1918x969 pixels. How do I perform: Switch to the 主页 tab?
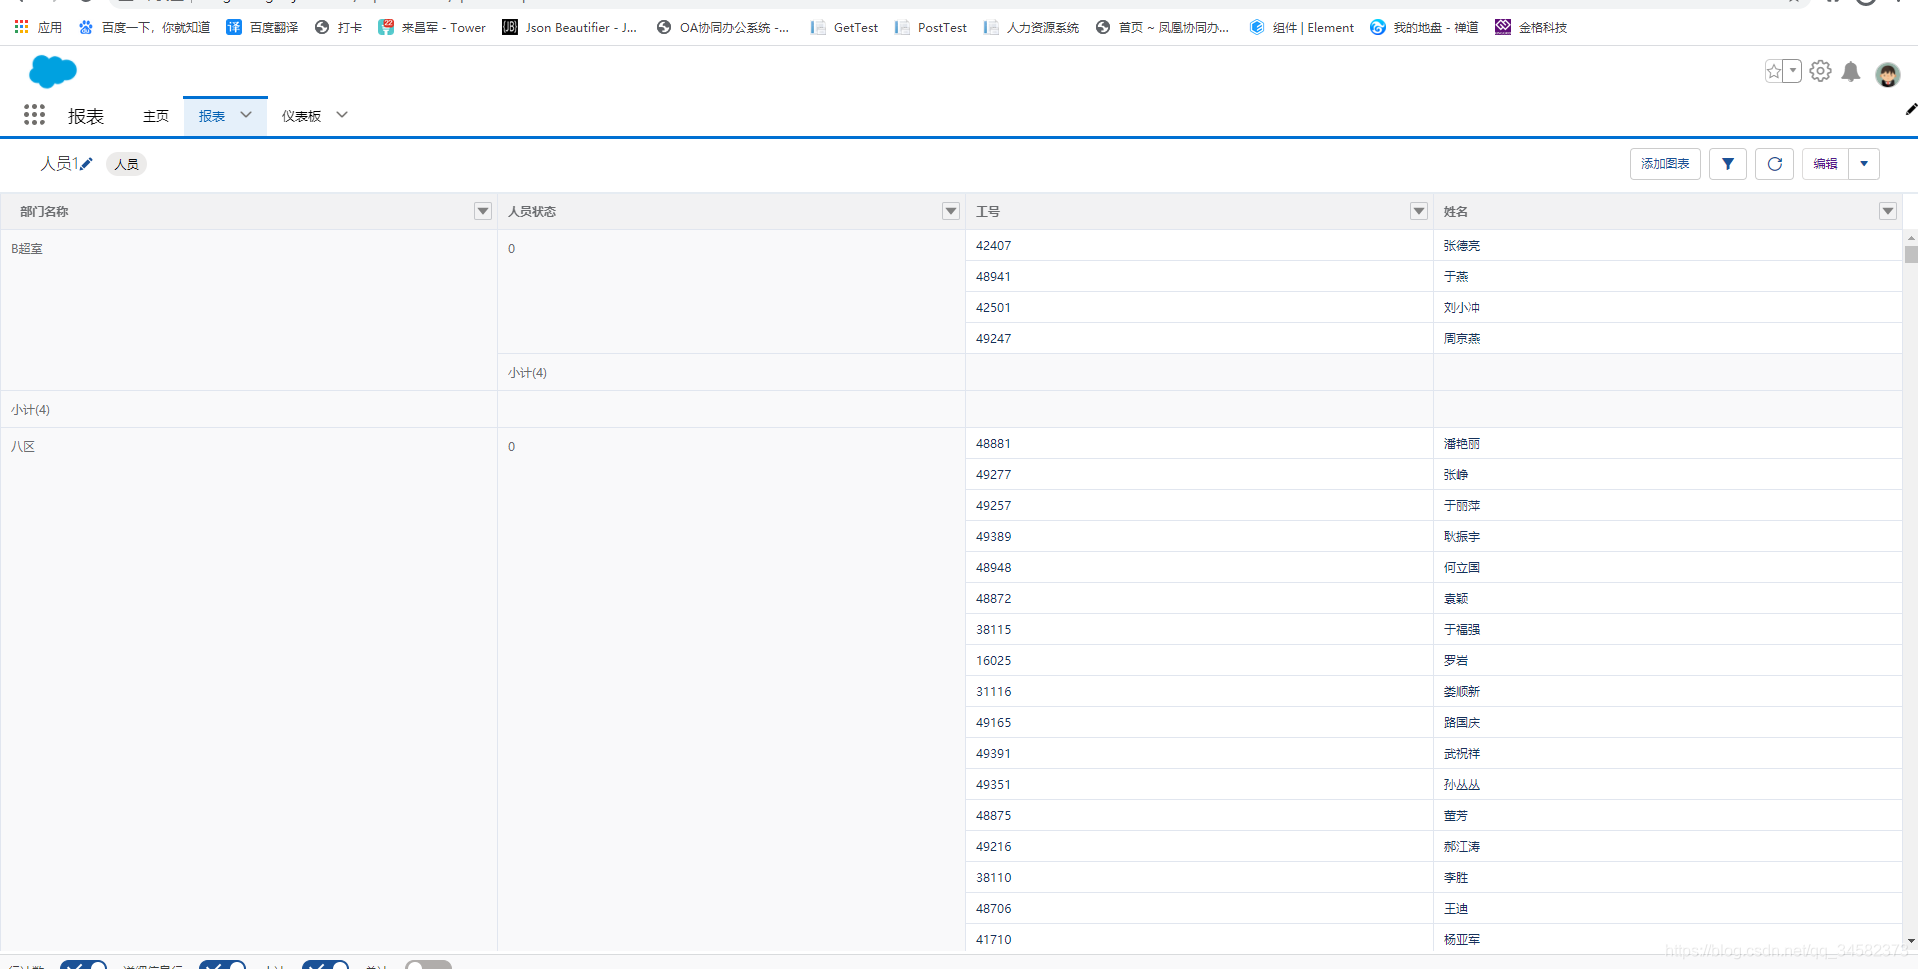tap(155, 115)
